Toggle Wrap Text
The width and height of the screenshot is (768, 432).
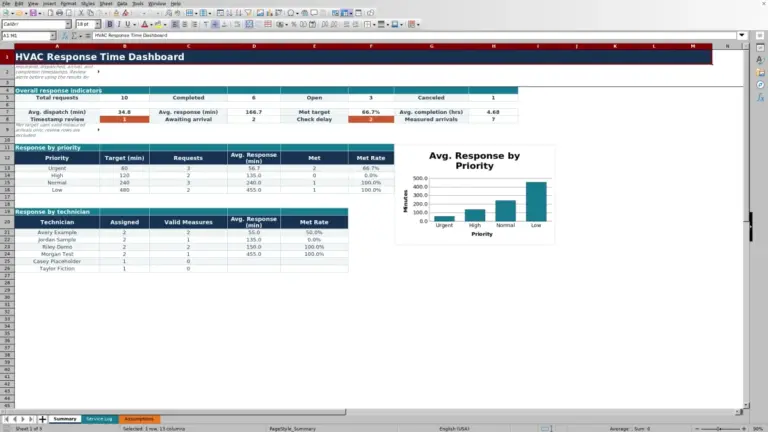click(x=237, y=24)
